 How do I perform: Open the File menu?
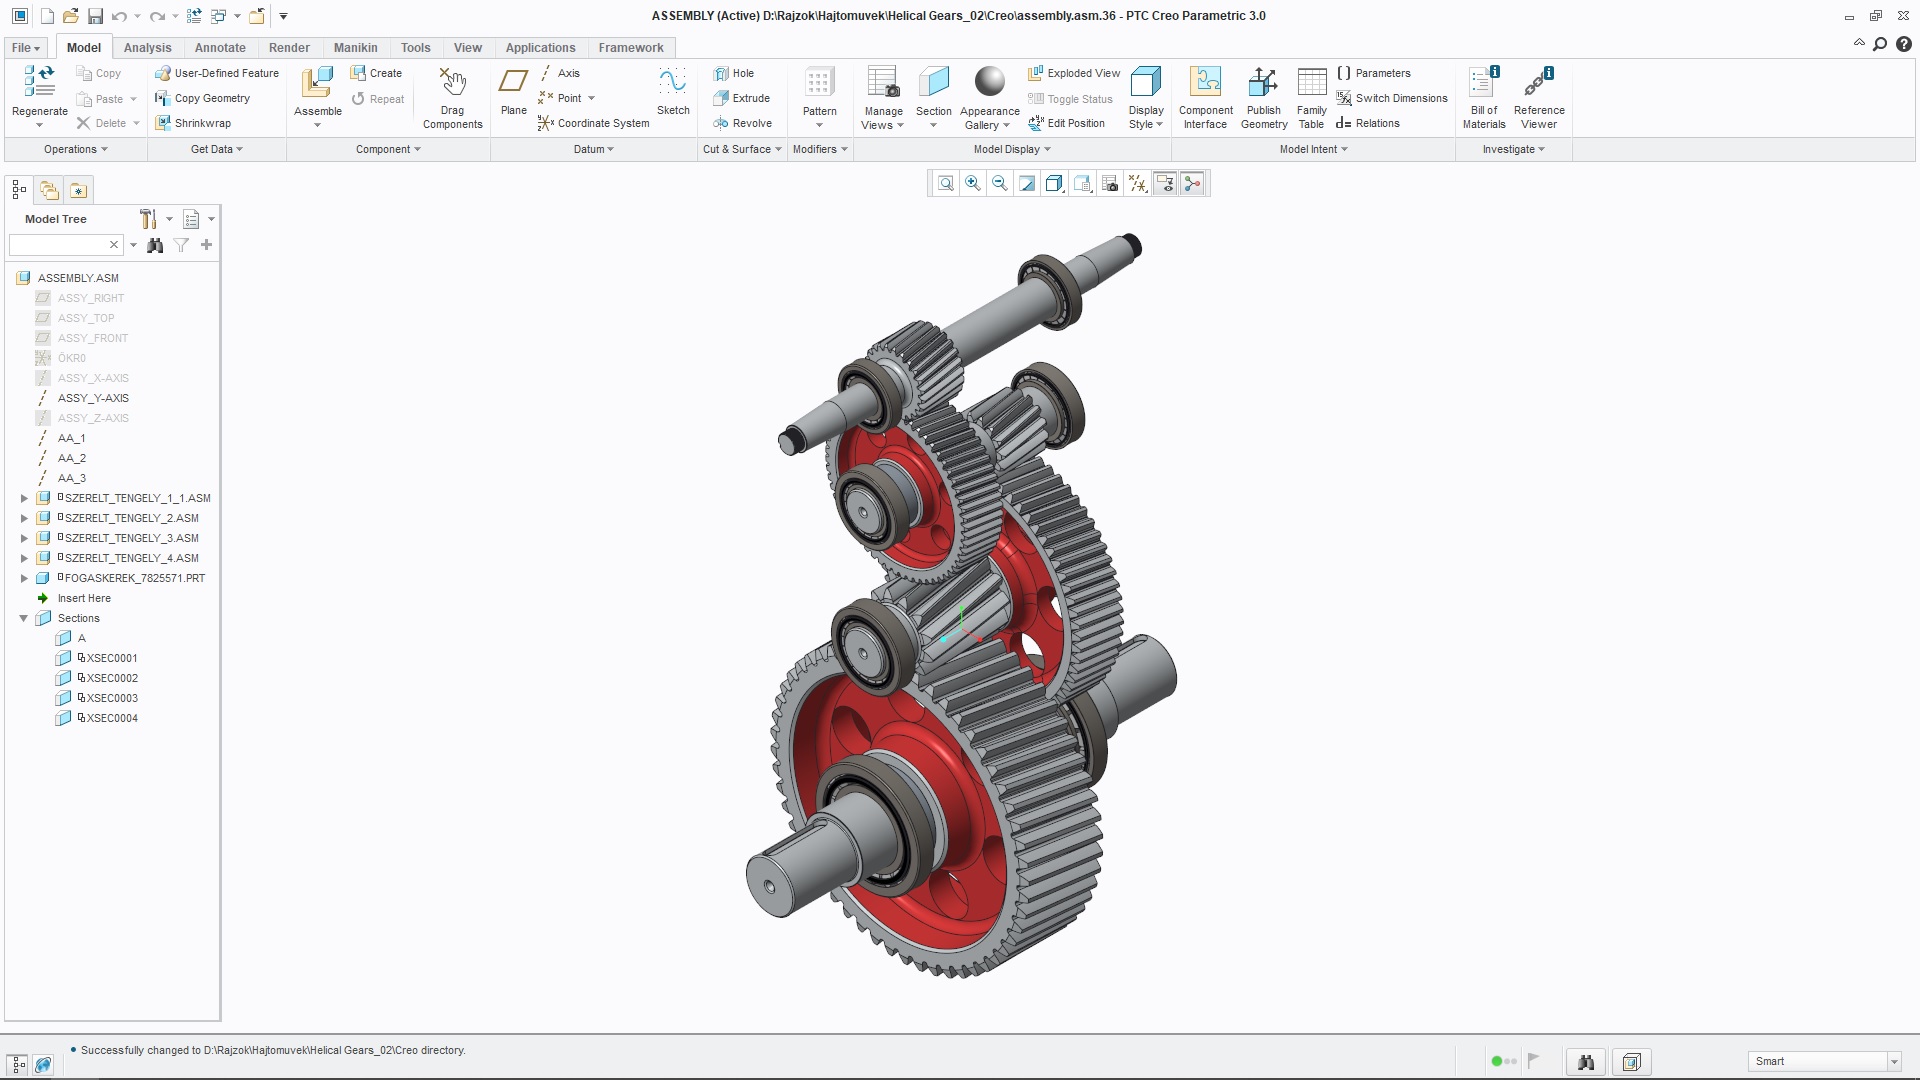tap(26, 48)
